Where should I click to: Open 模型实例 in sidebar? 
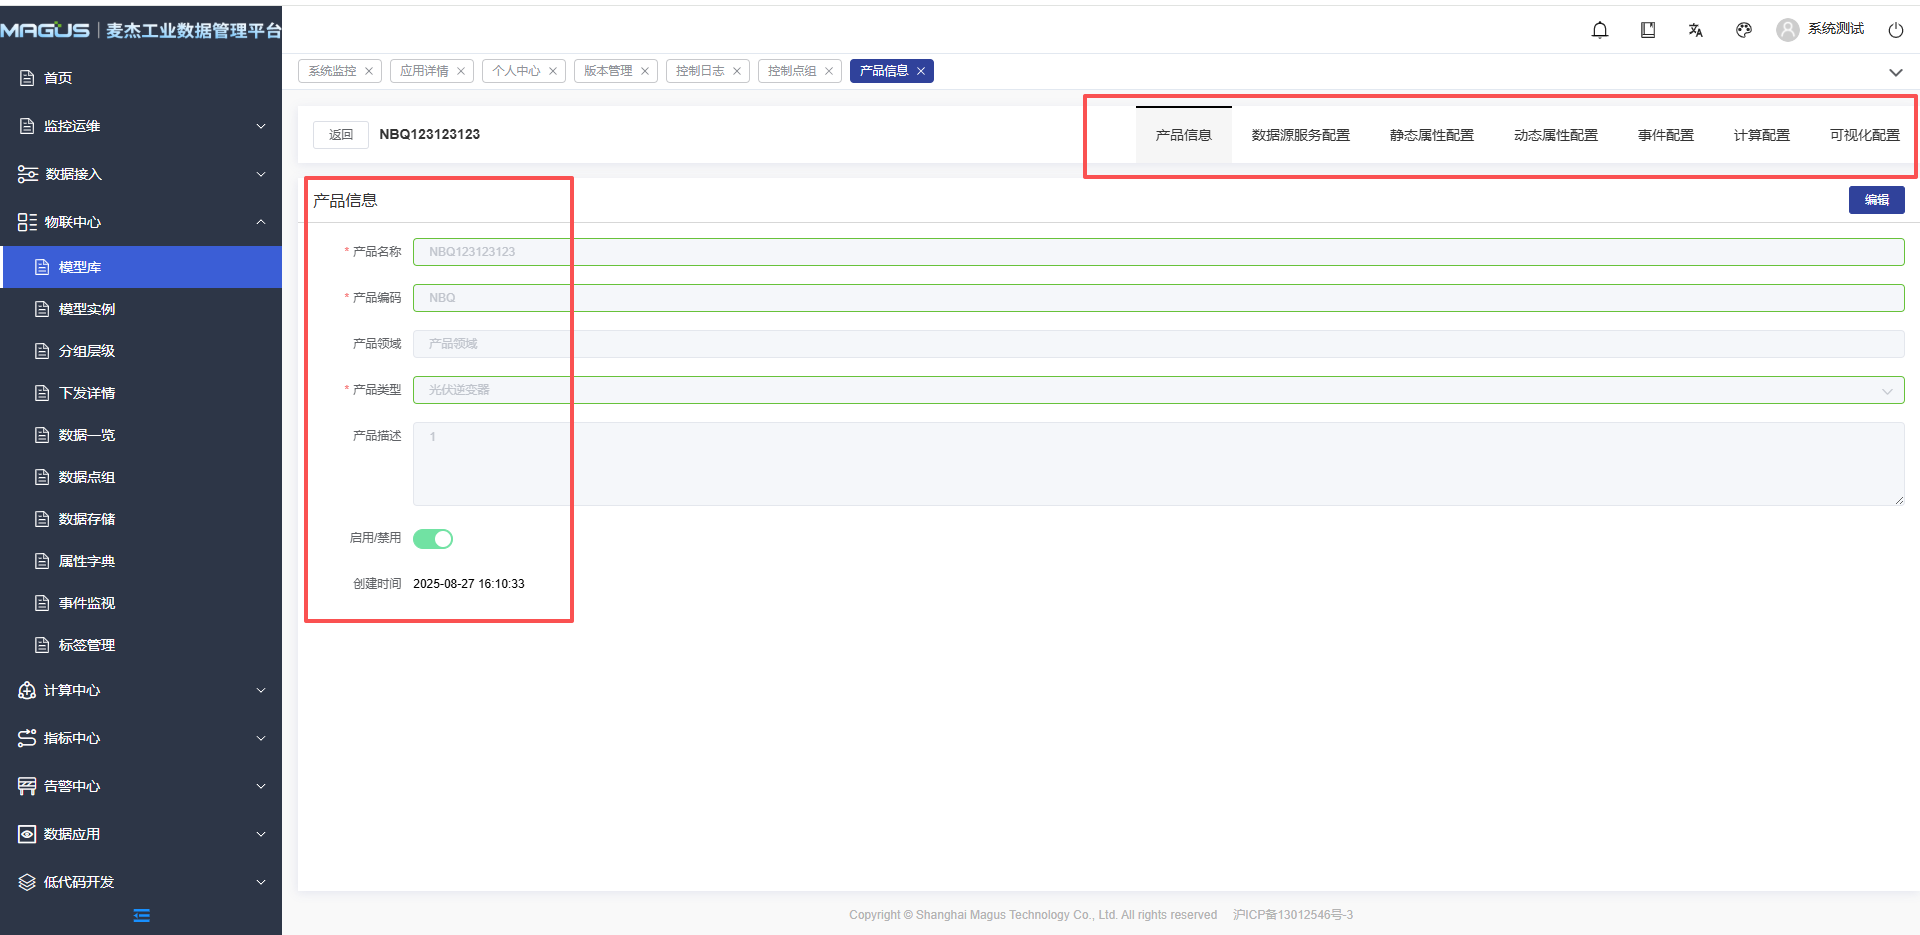click(x=87, y=309)
